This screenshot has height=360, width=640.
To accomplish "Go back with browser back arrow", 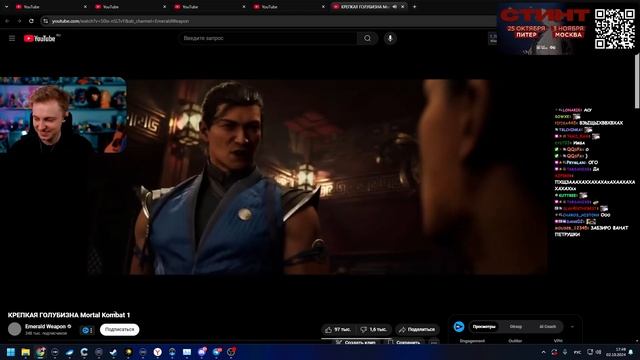I will 7,21.
